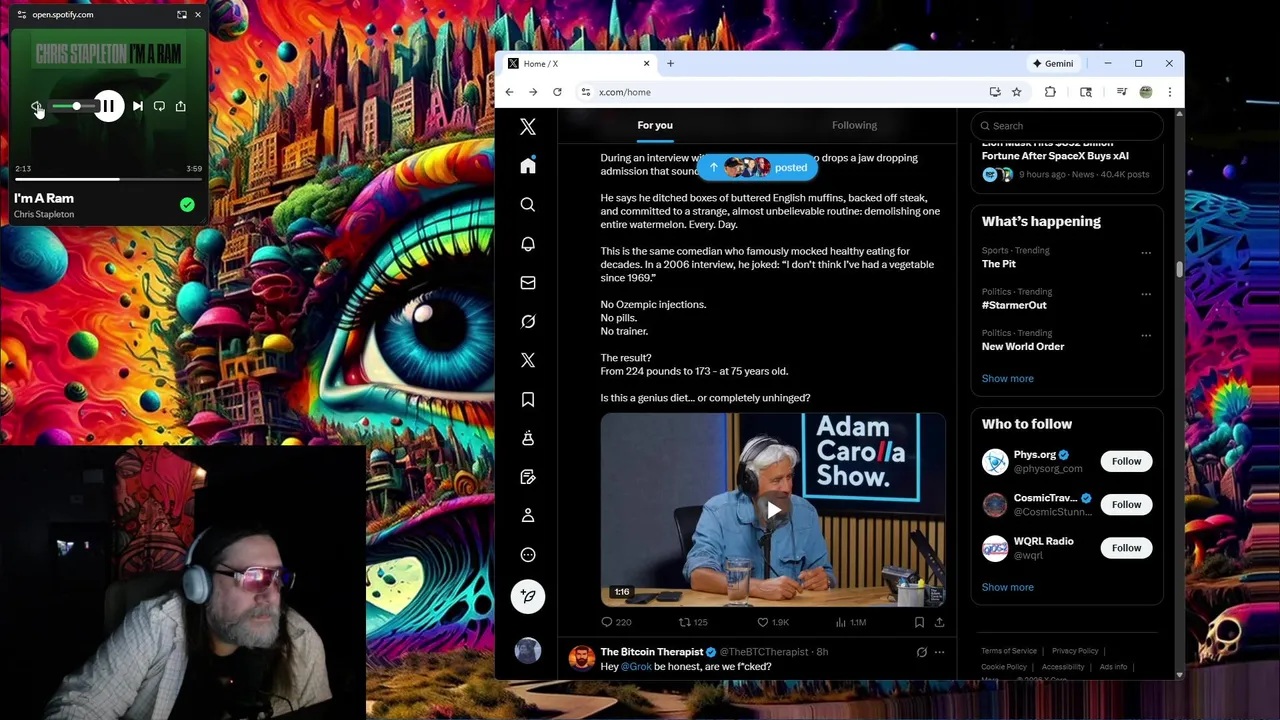Screen dimensions: 1280x720
Task: Select the Home / X browser tab
Action: pyautogui.click(x=578, y=64)
